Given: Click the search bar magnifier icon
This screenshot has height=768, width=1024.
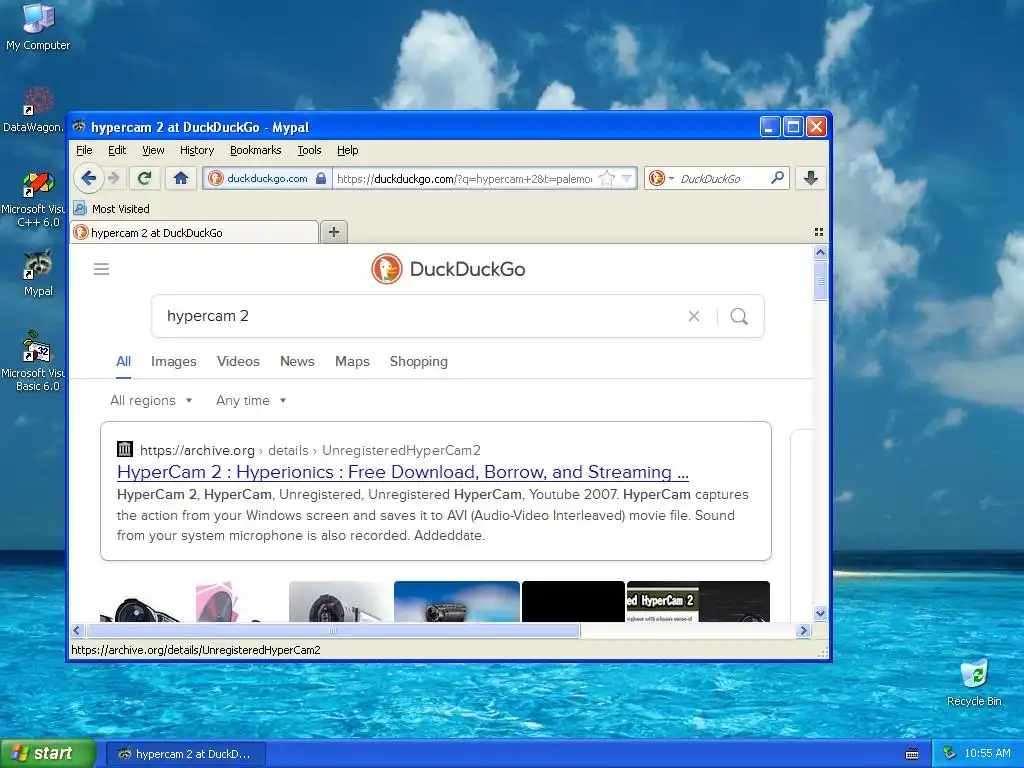Looking at the screenshot, I should [x=777, y=178].
